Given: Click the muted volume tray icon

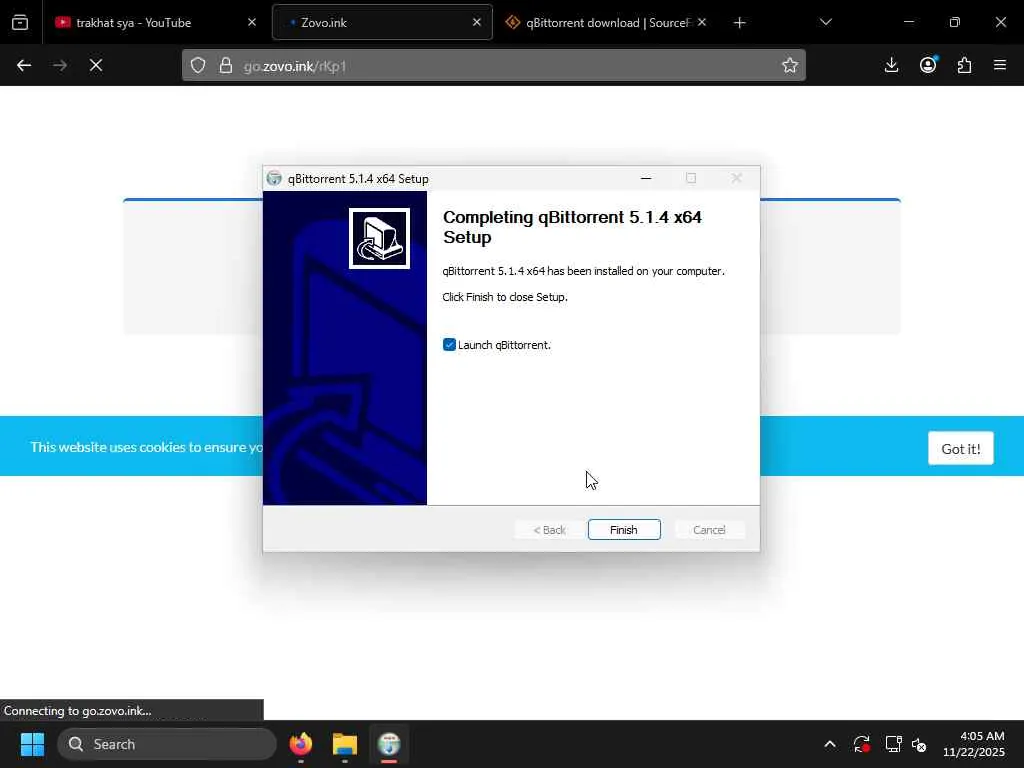Looking at the screenshot, I should [x=919, y=744].
